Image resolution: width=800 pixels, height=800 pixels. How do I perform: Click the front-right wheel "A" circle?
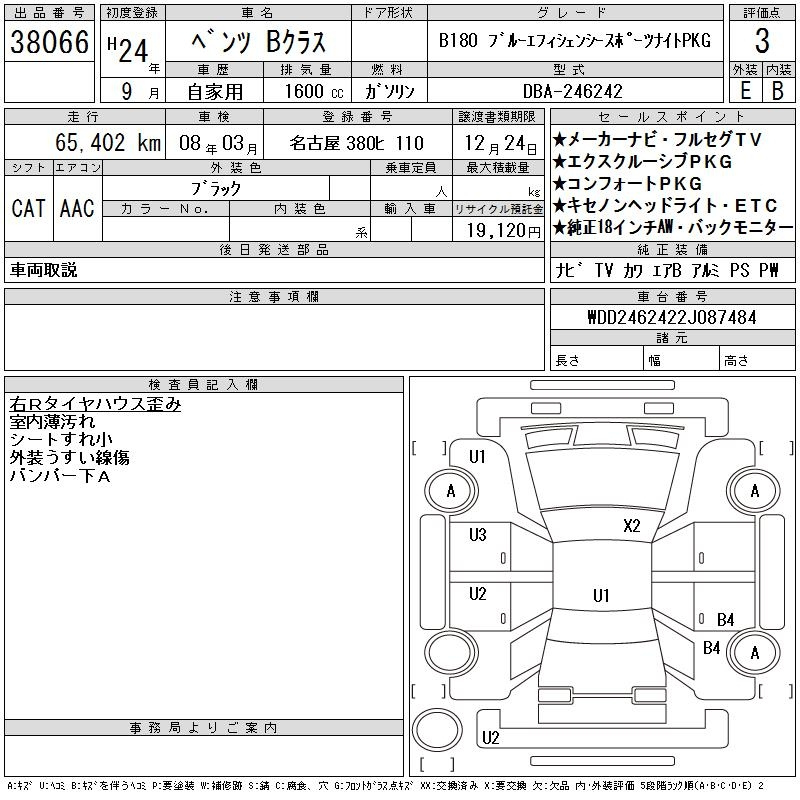754,491
